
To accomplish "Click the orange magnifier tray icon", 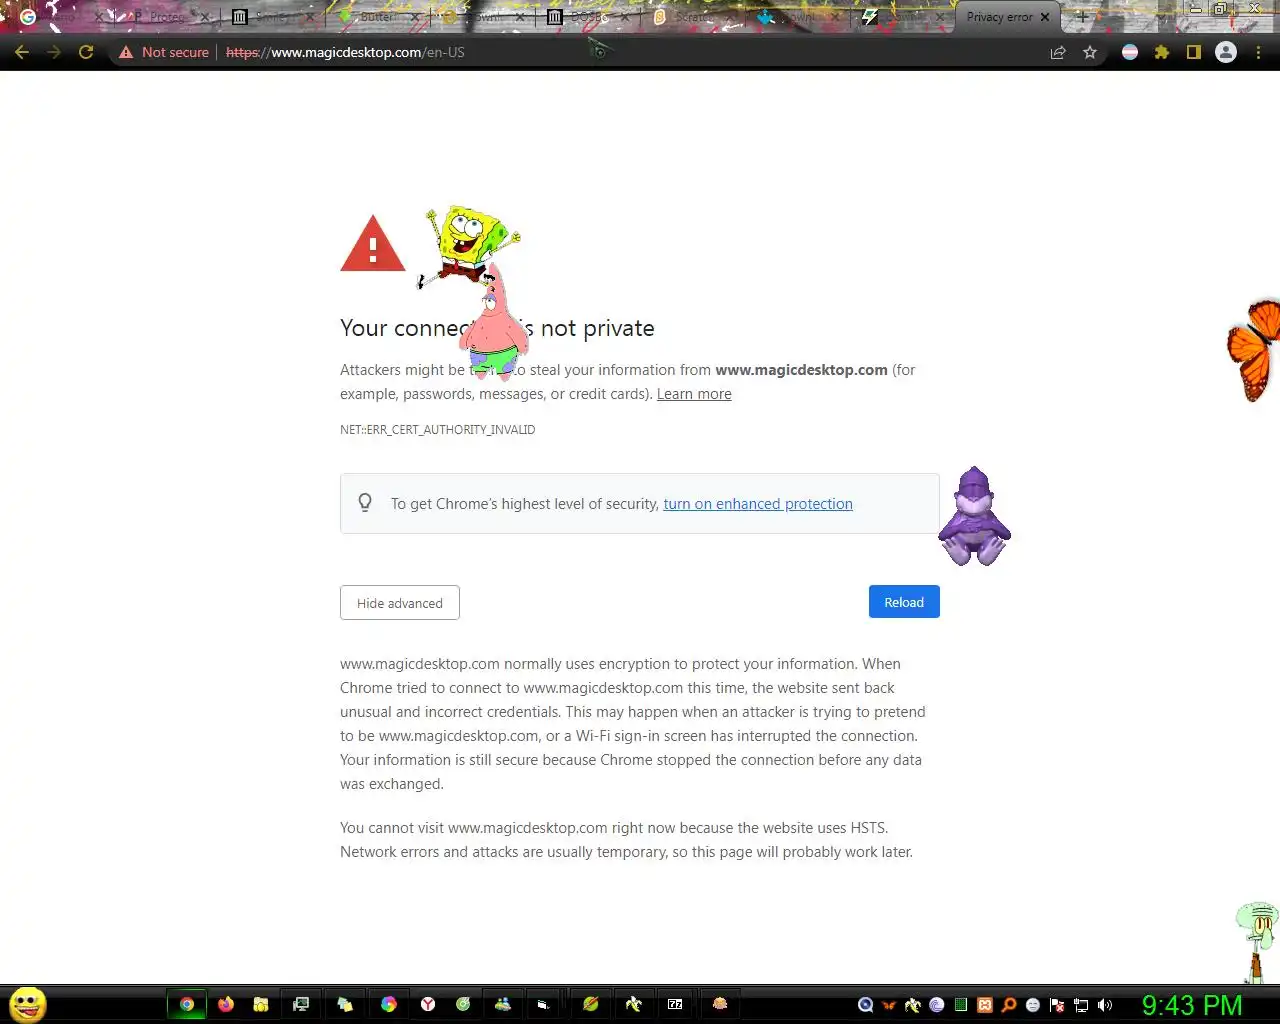I will point(1009,1005).
